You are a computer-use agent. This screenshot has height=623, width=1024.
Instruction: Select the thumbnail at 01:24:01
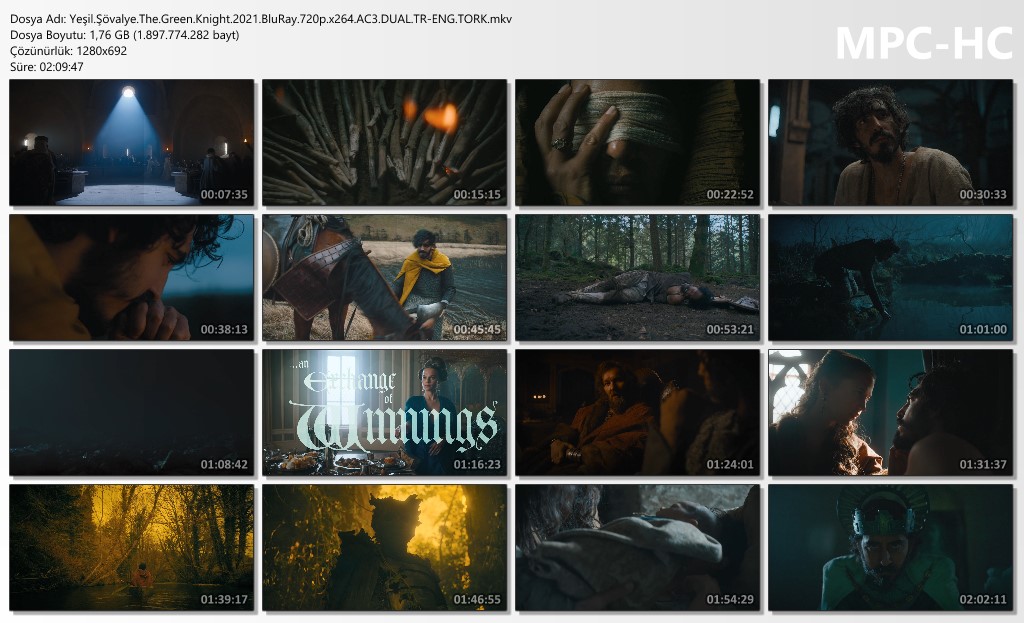coord(637,412)
